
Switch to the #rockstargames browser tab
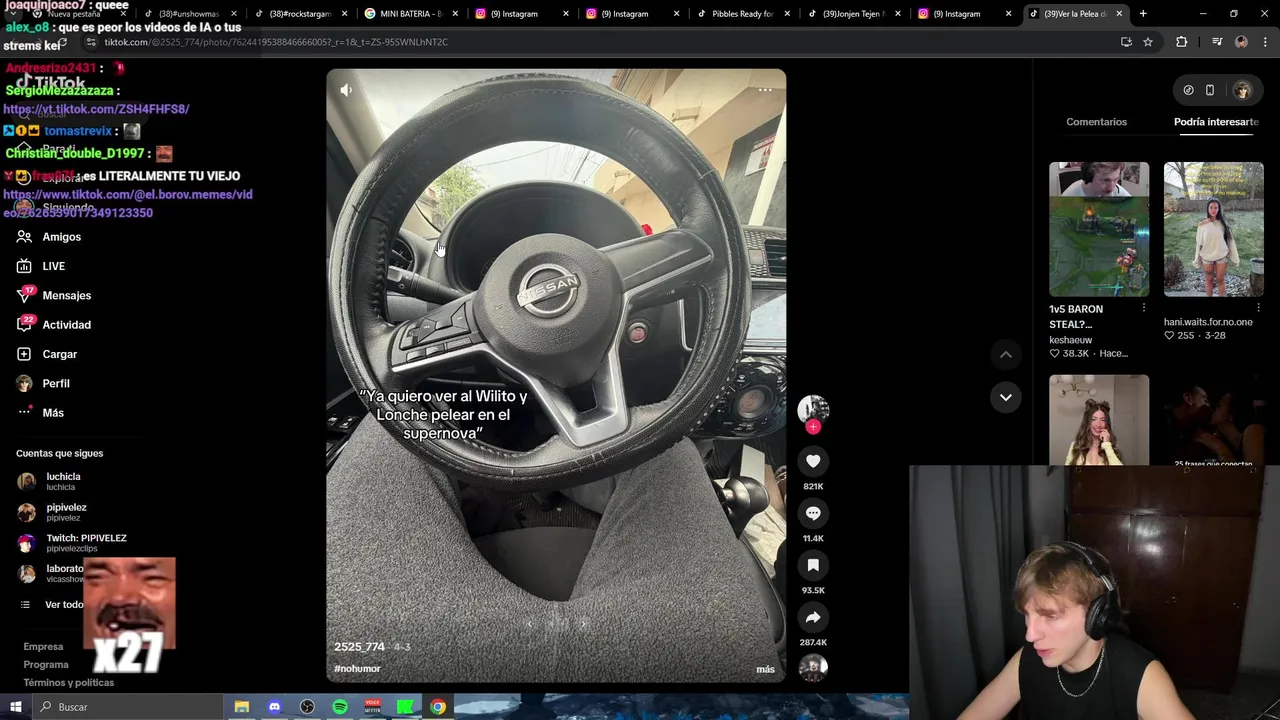coord(299,14)
